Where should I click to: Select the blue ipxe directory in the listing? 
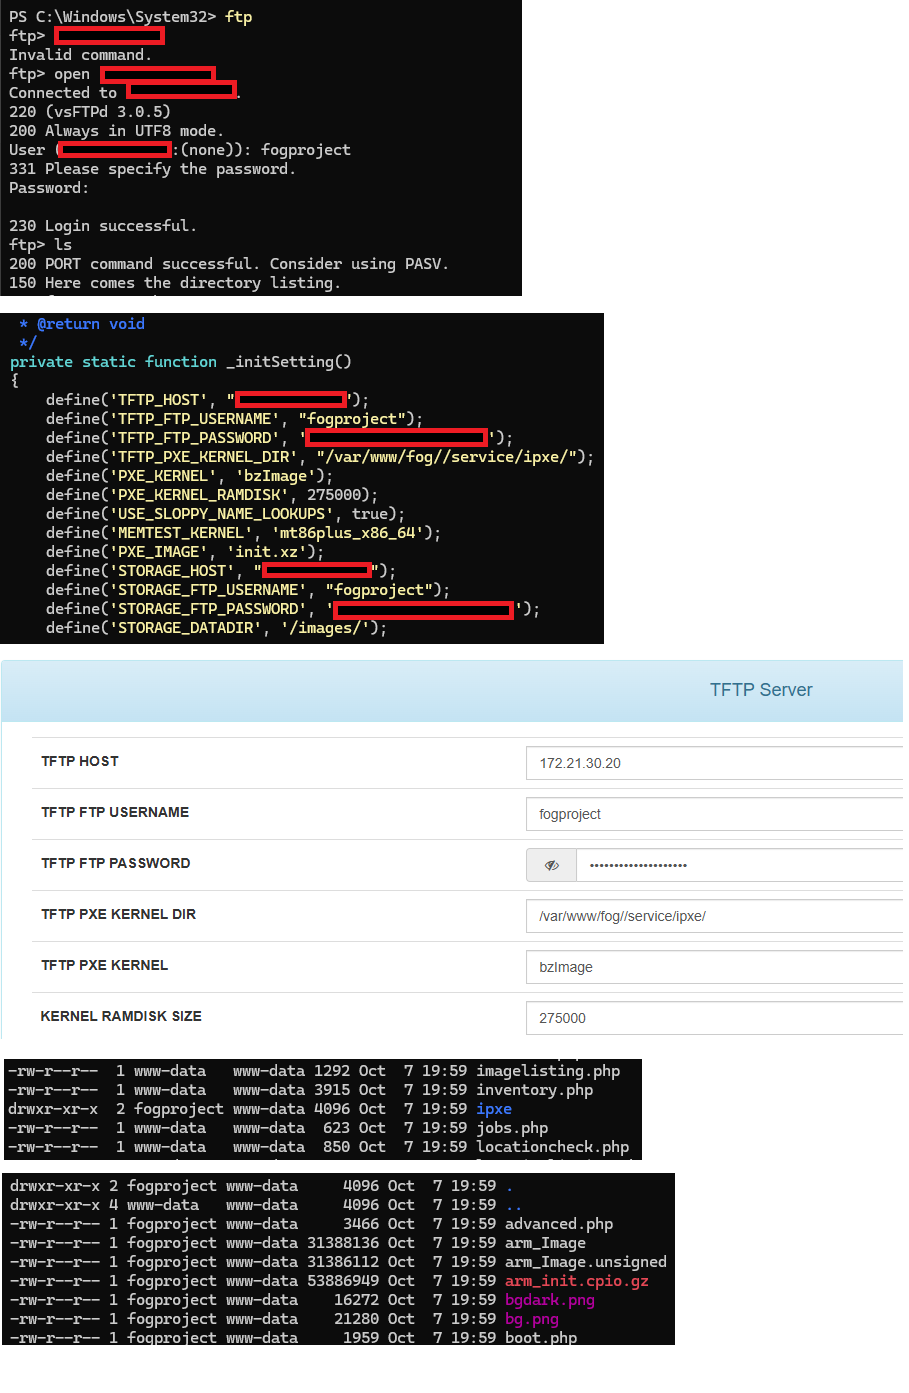click(494, 1109)
